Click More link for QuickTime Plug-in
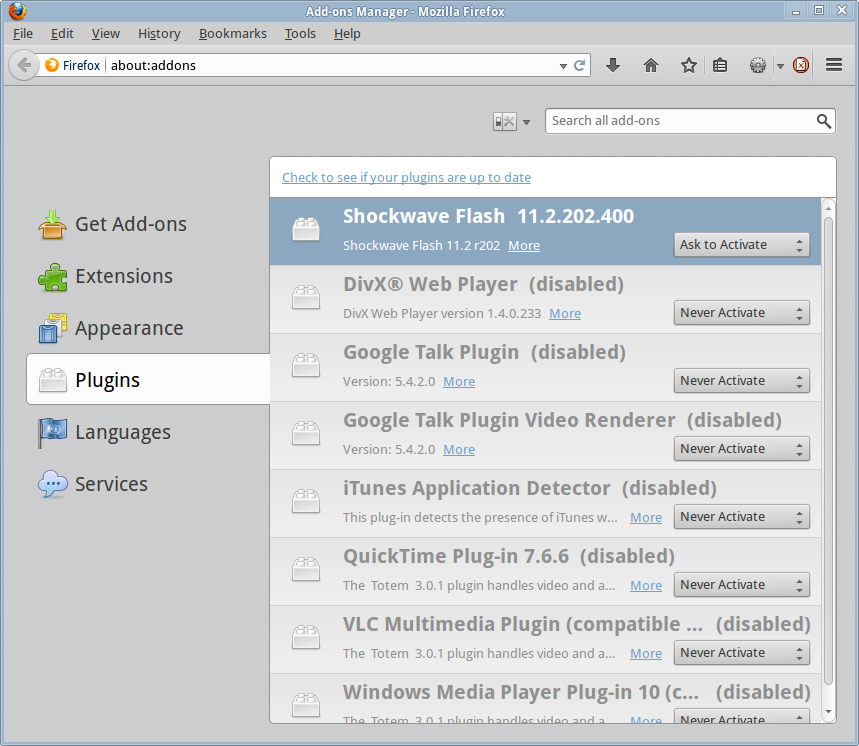Viewport: 859px width, 746px height. click(646, 585)
